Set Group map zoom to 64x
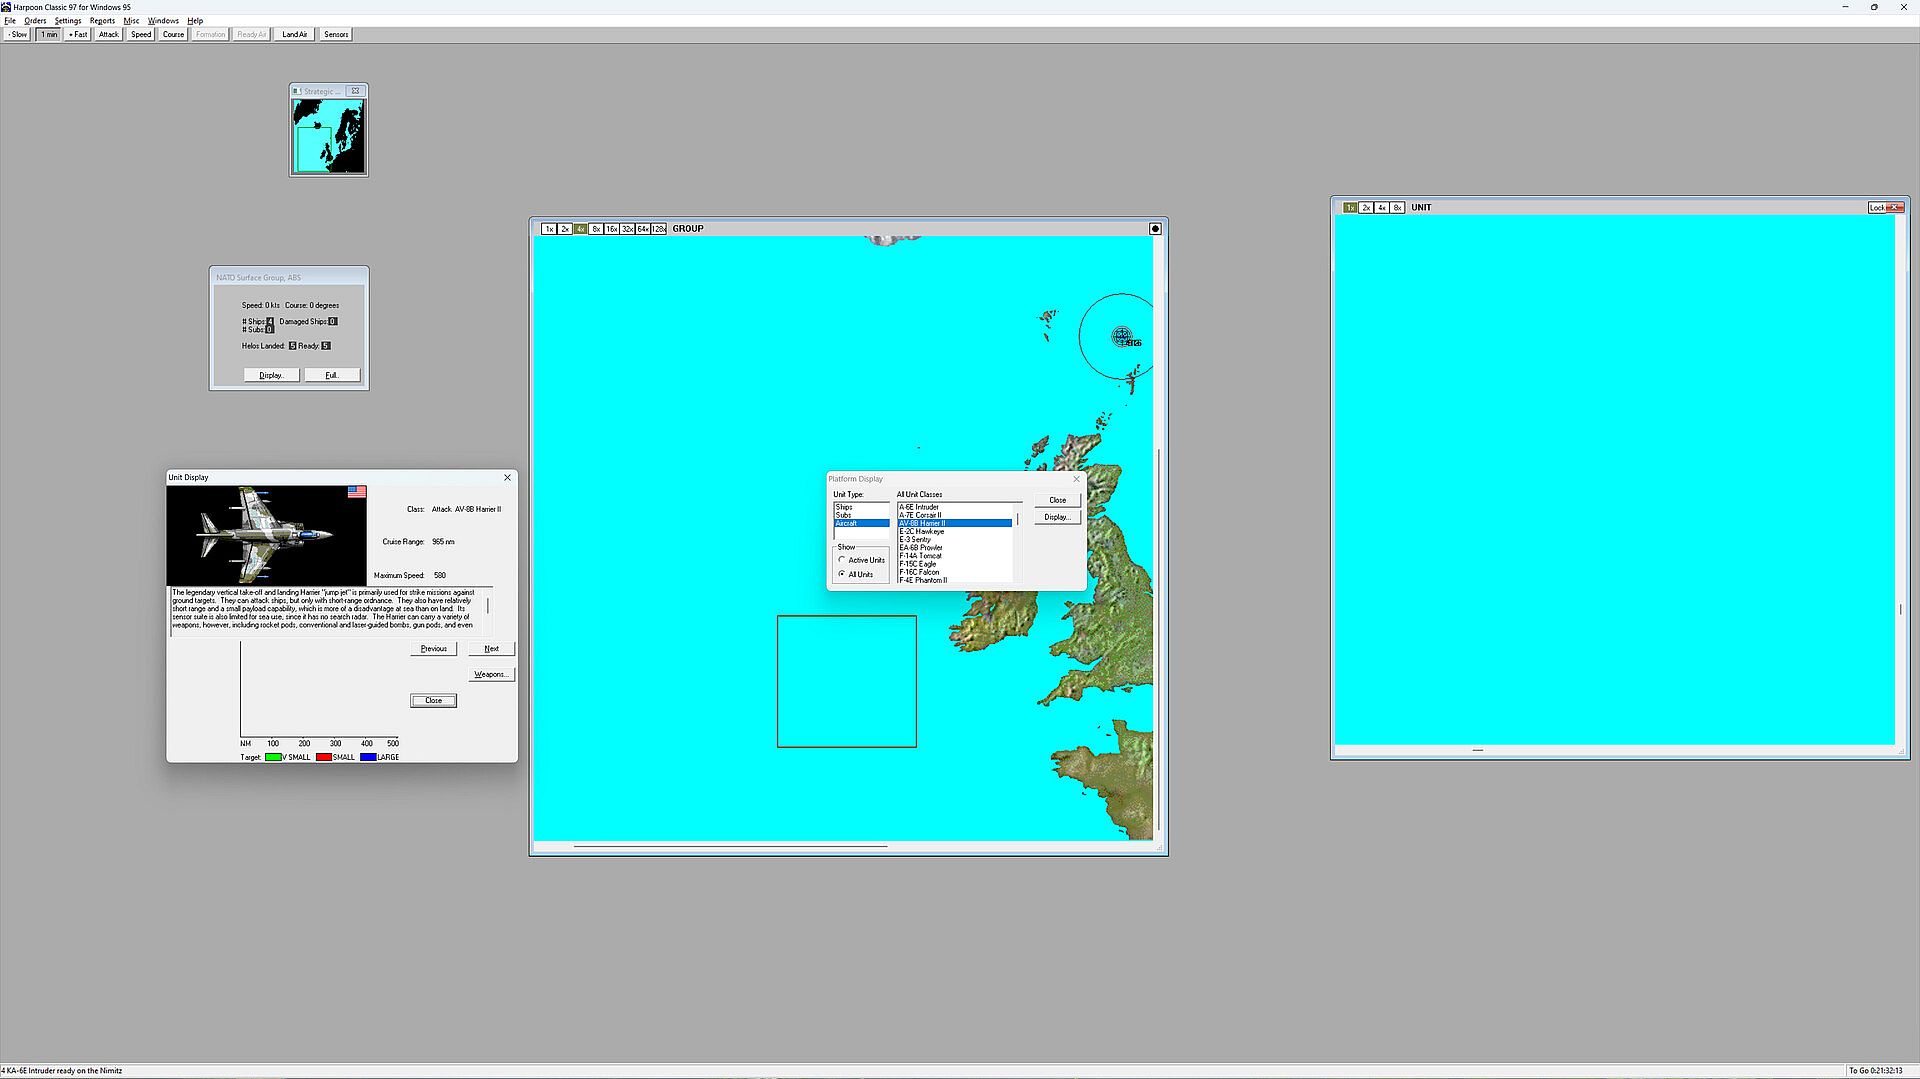1920x1079 pixels. (643, 229)
